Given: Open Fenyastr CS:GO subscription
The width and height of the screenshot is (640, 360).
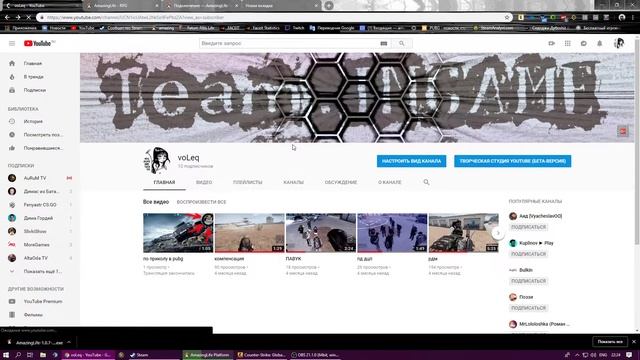Looking at the screenshot, I should [x=40, y=204].
